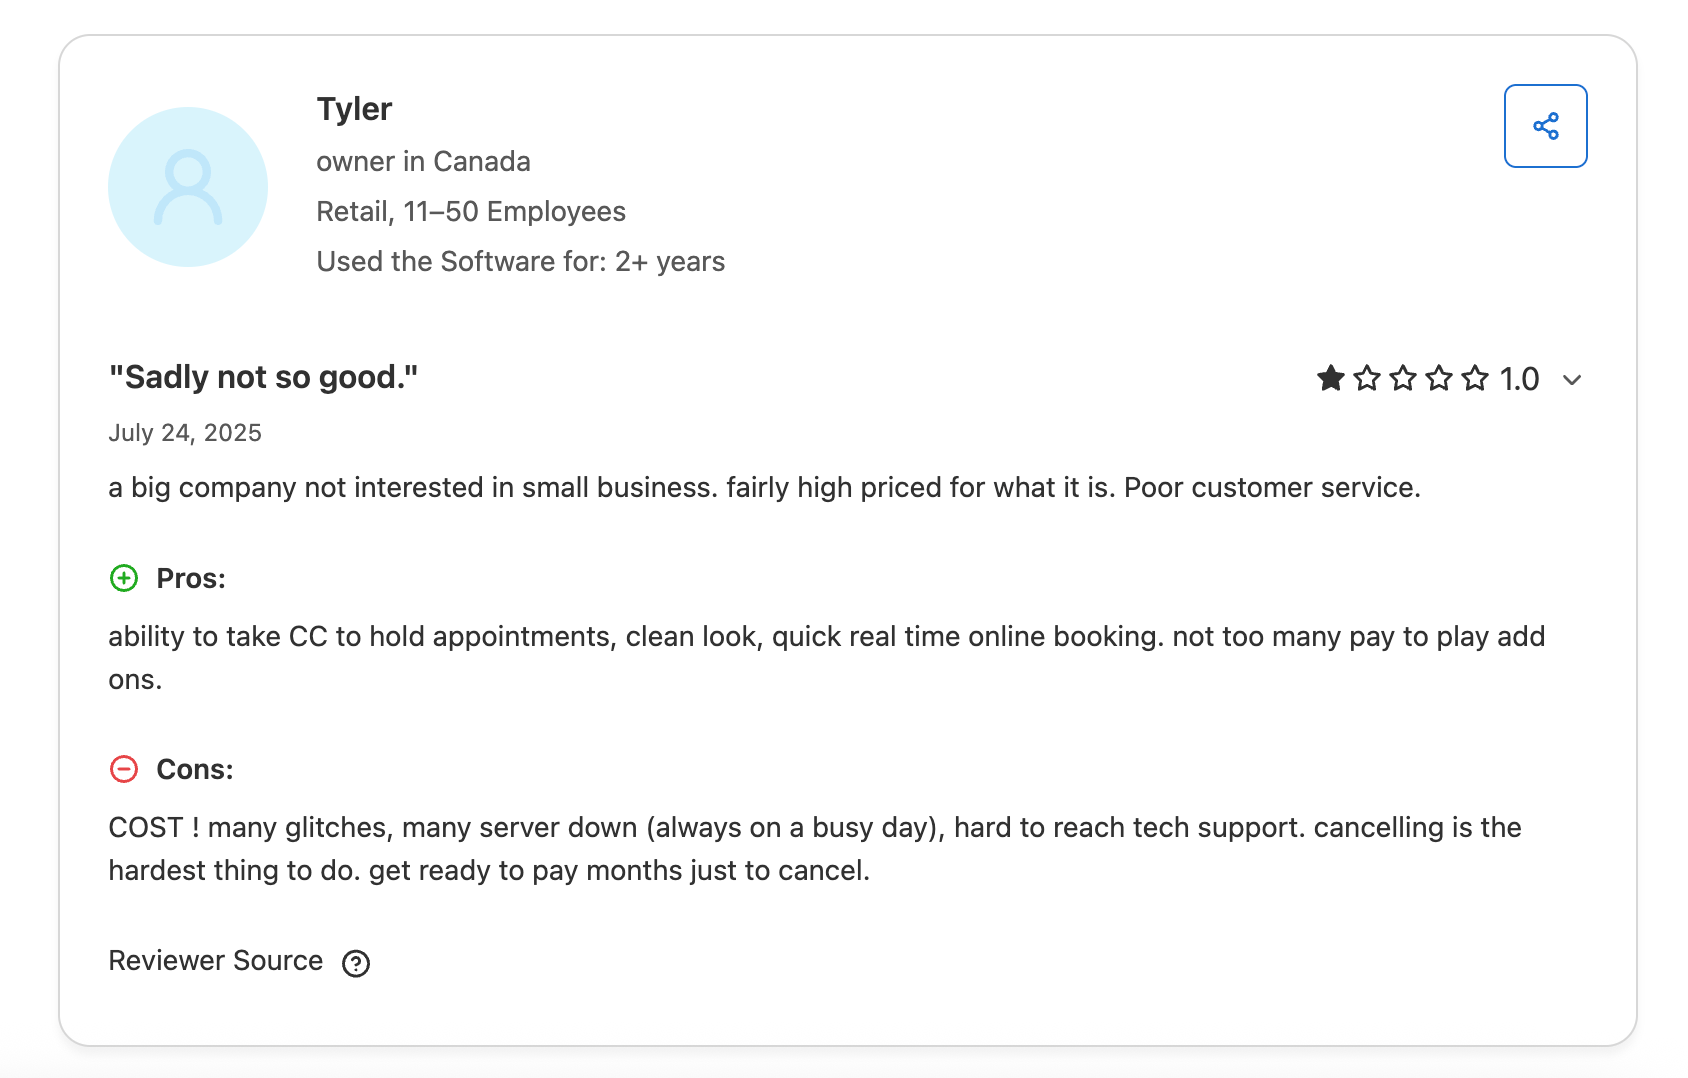Click the fourth empty star
The height and width of the screenshot is (1078, 1688).
coord(1439,378)
